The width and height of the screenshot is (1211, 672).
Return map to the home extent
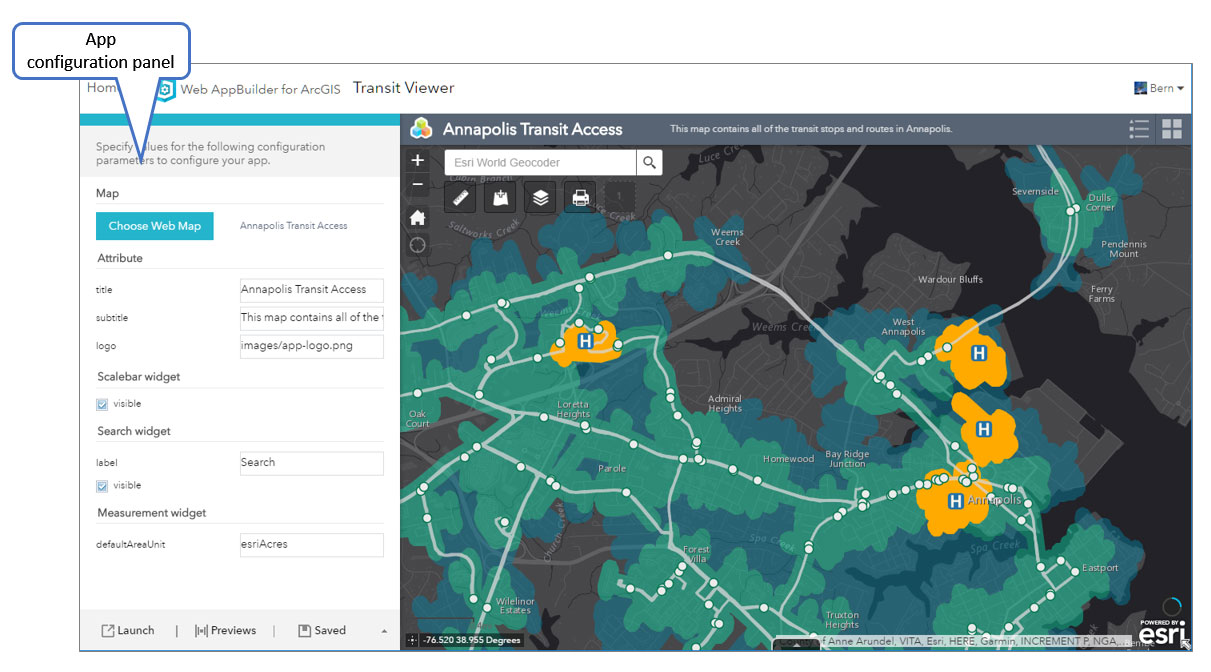417,217
